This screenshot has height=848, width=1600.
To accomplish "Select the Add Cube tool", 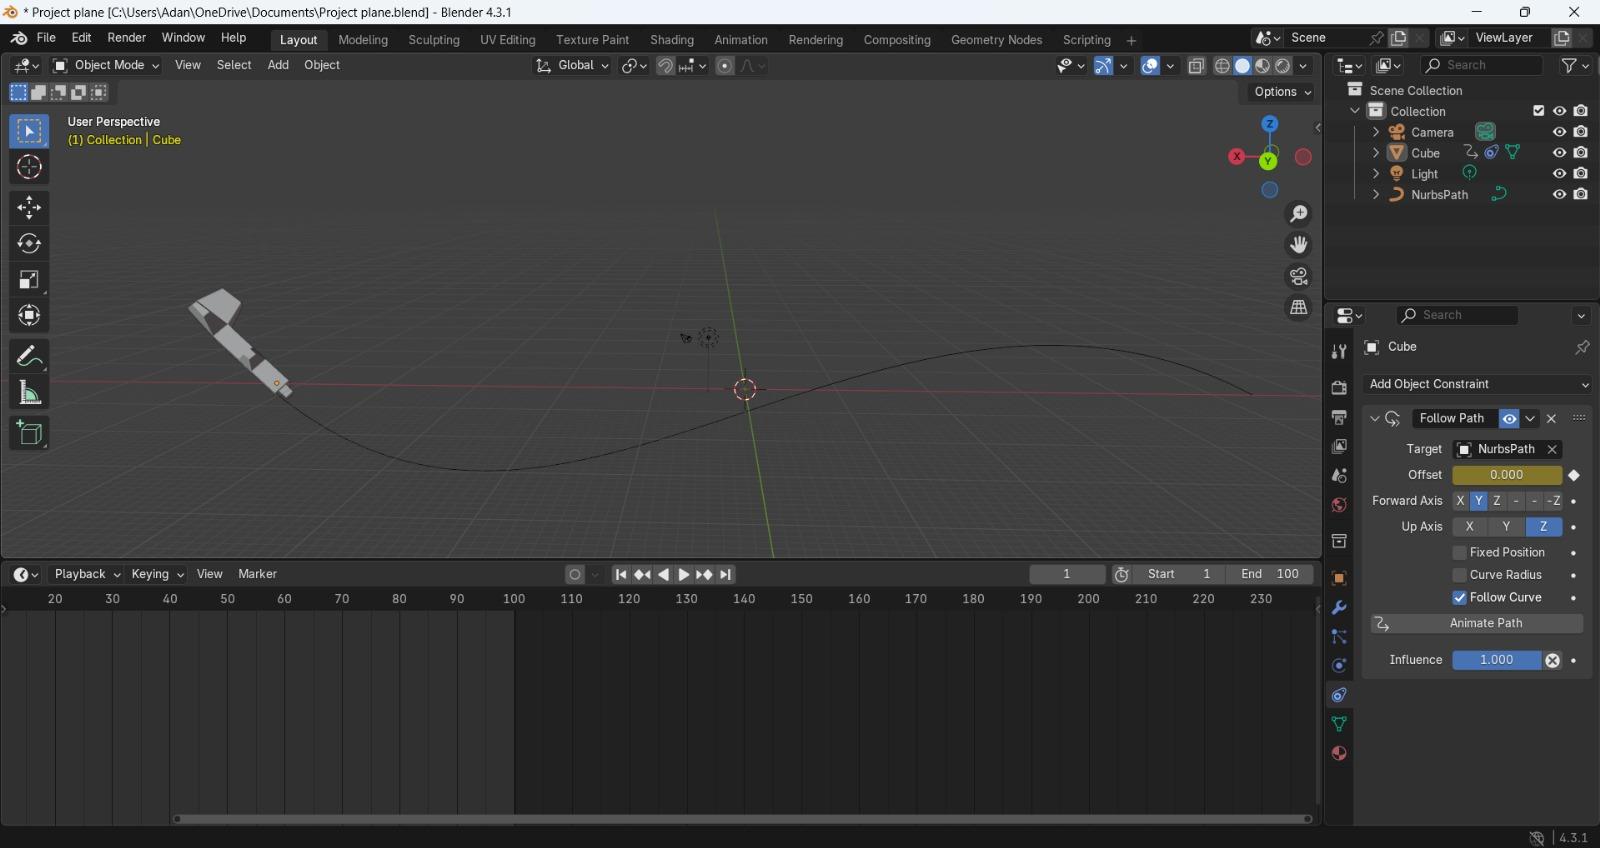I will pos(29,432).
